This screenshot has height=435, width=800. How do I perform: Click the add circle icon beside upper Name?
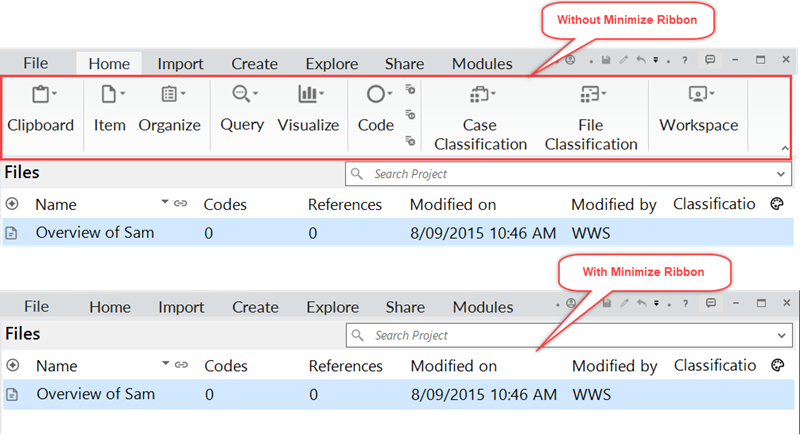click(12, 204)
